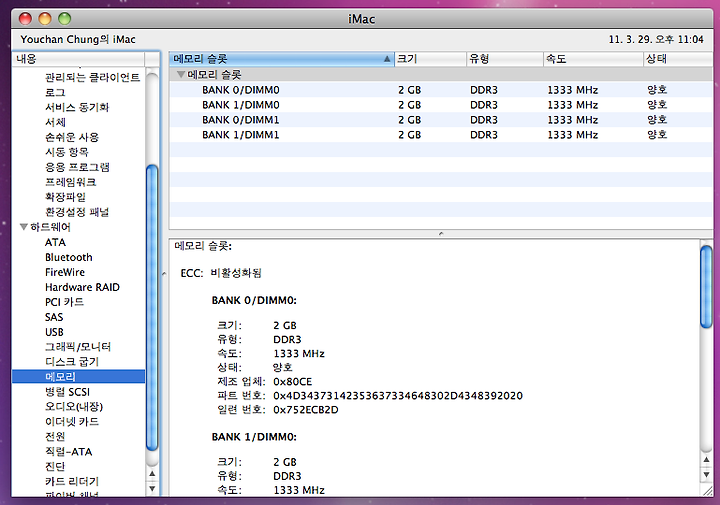This screenshot has height=505, width=720.
Task: Select the BANK 1/DIMM0 row
Action: pyautogui.click(x=441, y=105)
